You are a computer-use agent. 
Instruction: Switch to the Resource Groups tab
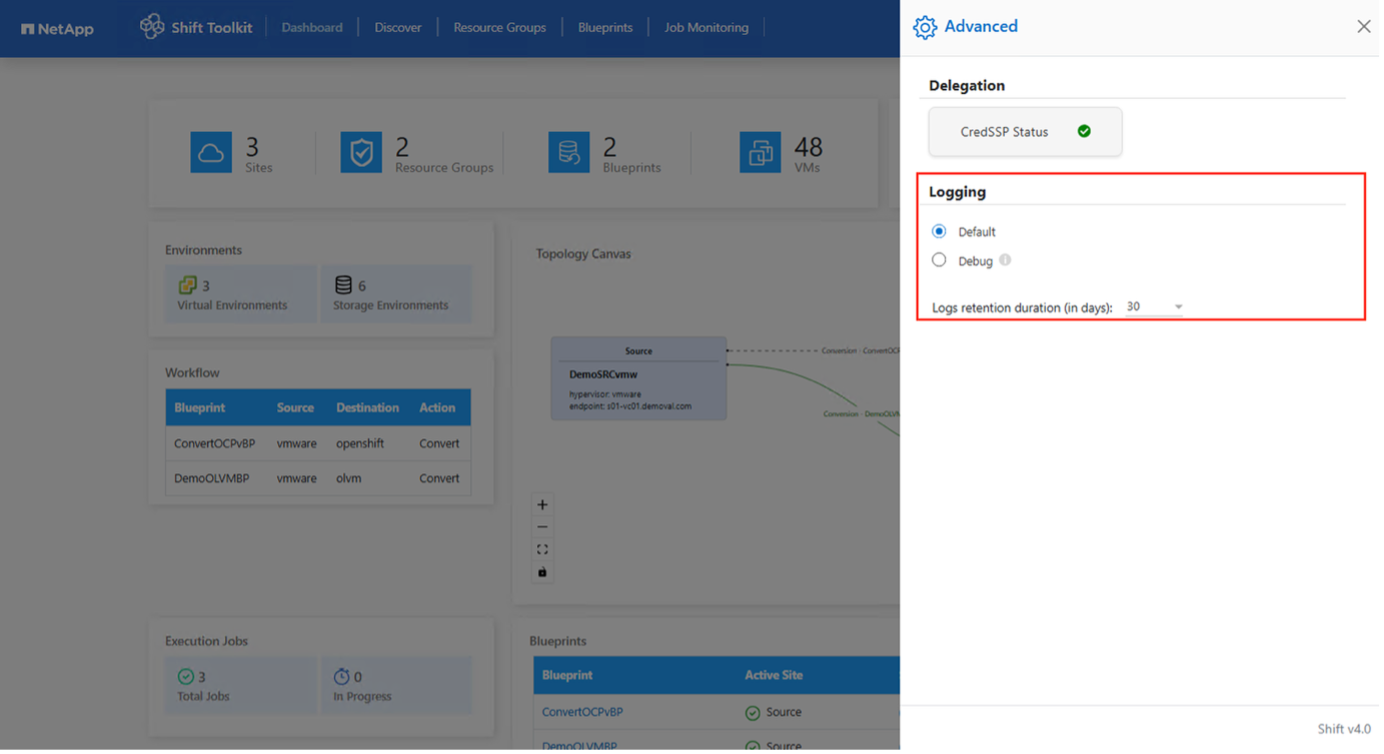pyautogui.click(x=499, y=28)
